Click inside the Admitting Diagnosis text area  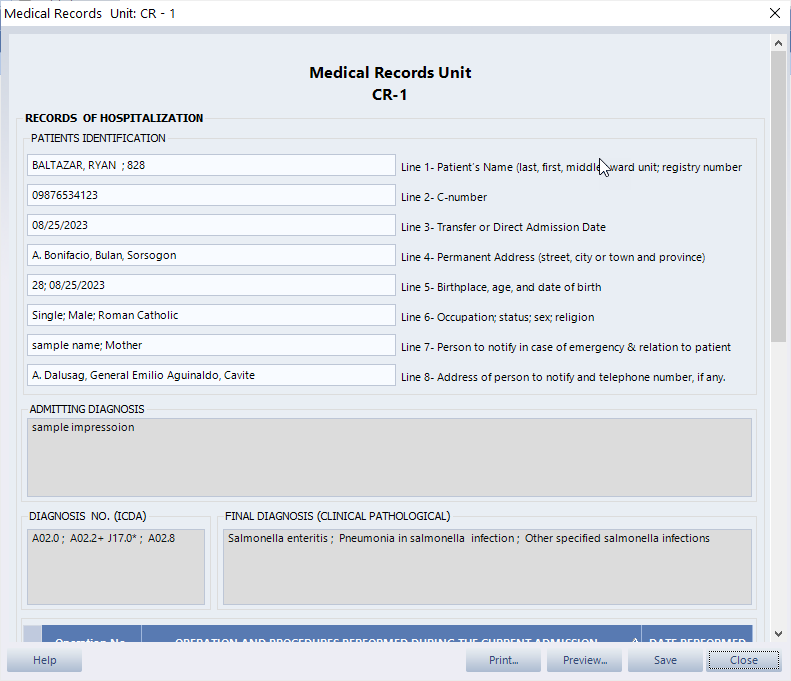click(389, 457)
